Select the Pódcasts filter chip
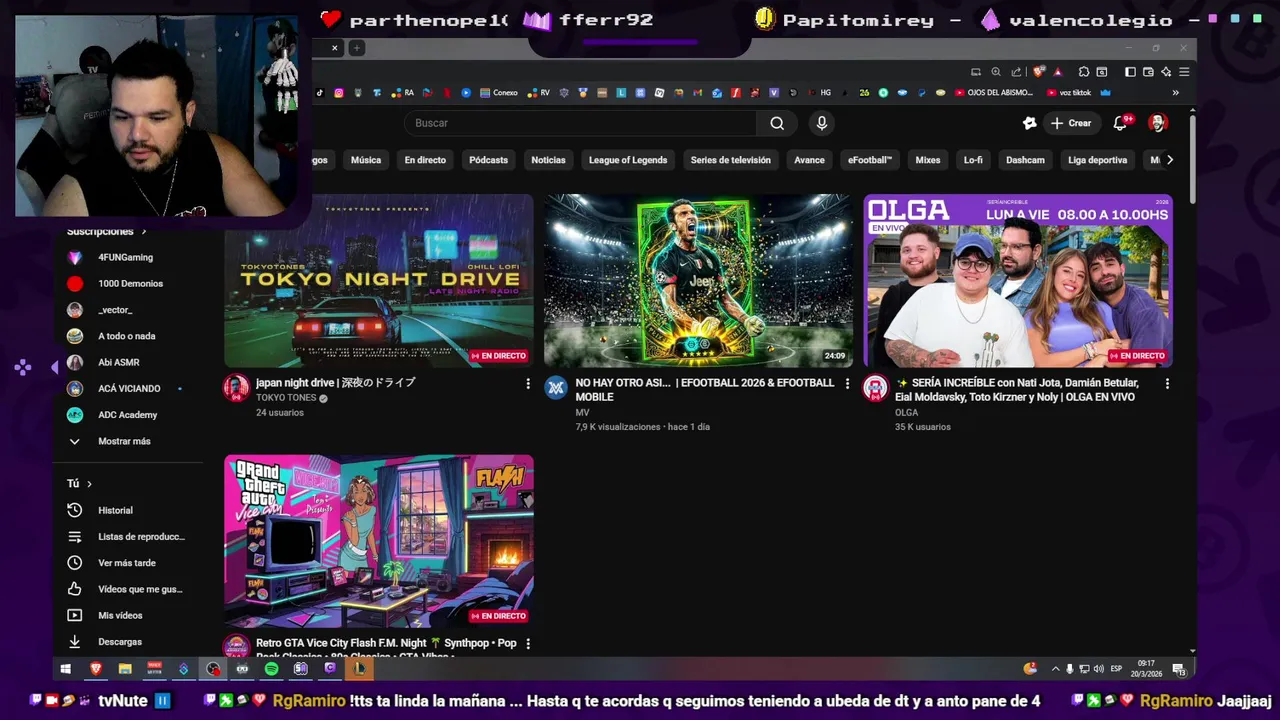Screen dimensions: 1280x720 488,160
